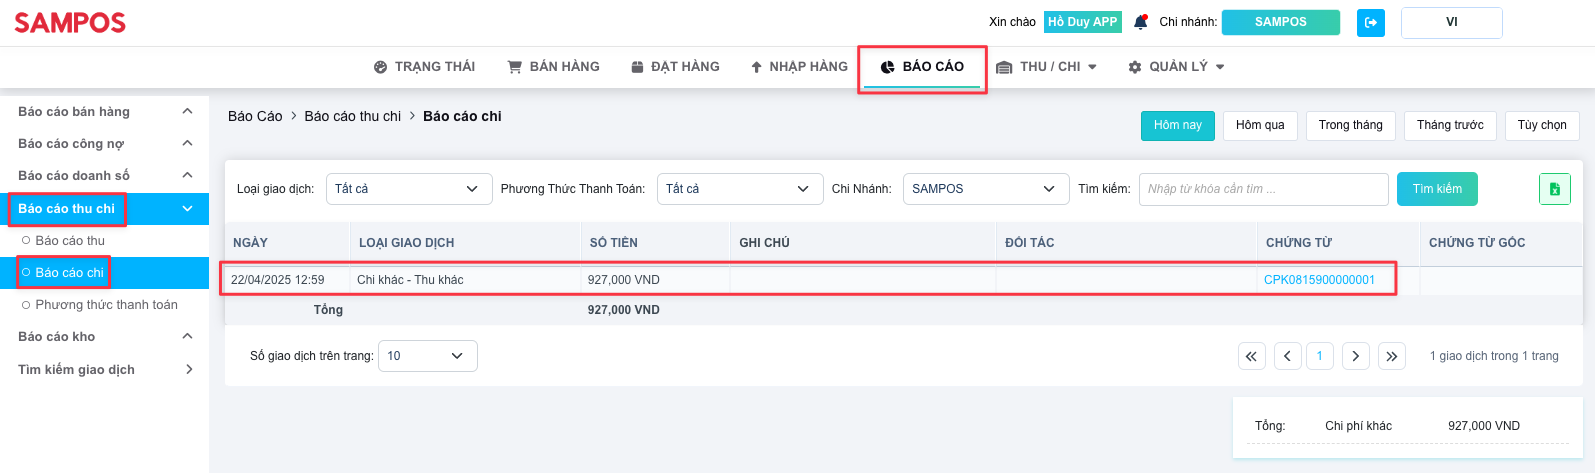Open the BÁN HÀNG menu tab
This screenshot has width=1595, height=473.
[x=554, y=67]
